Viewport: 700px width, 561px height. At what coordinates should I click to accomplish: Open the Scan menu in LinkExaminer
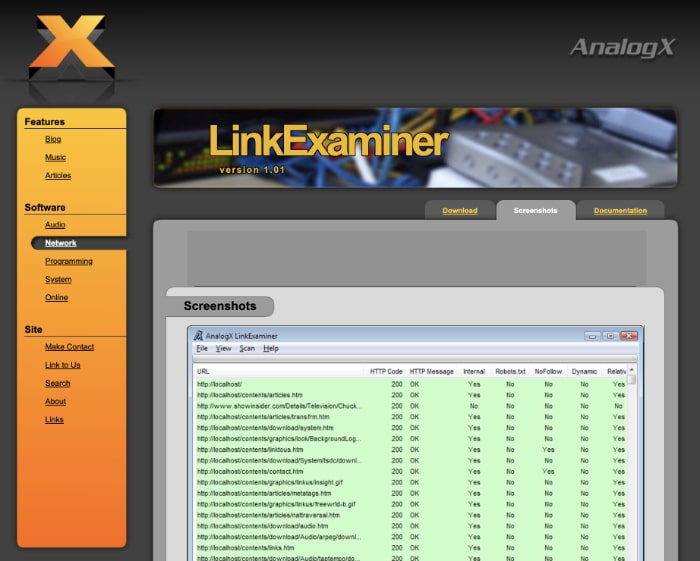pos(246,349)
